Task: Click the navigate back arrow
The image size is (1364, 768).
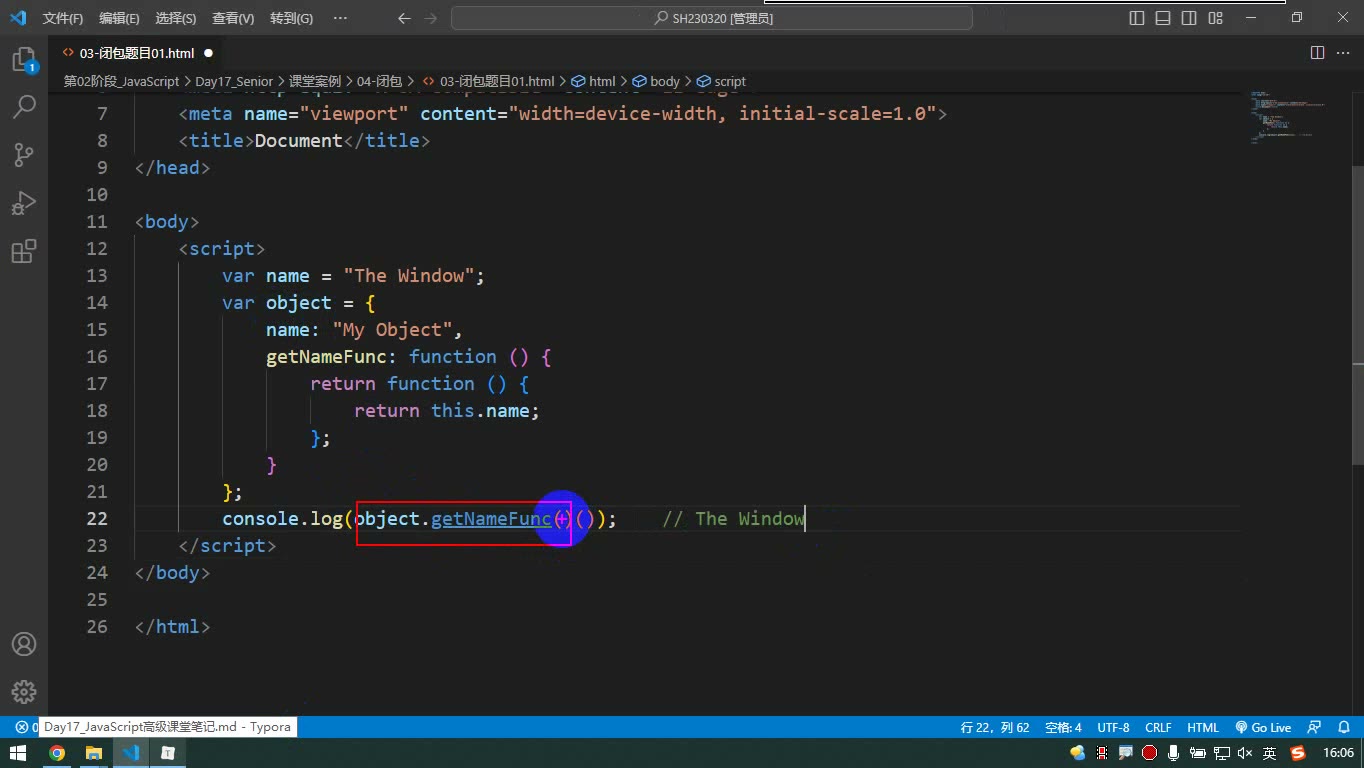Action: 404,18
